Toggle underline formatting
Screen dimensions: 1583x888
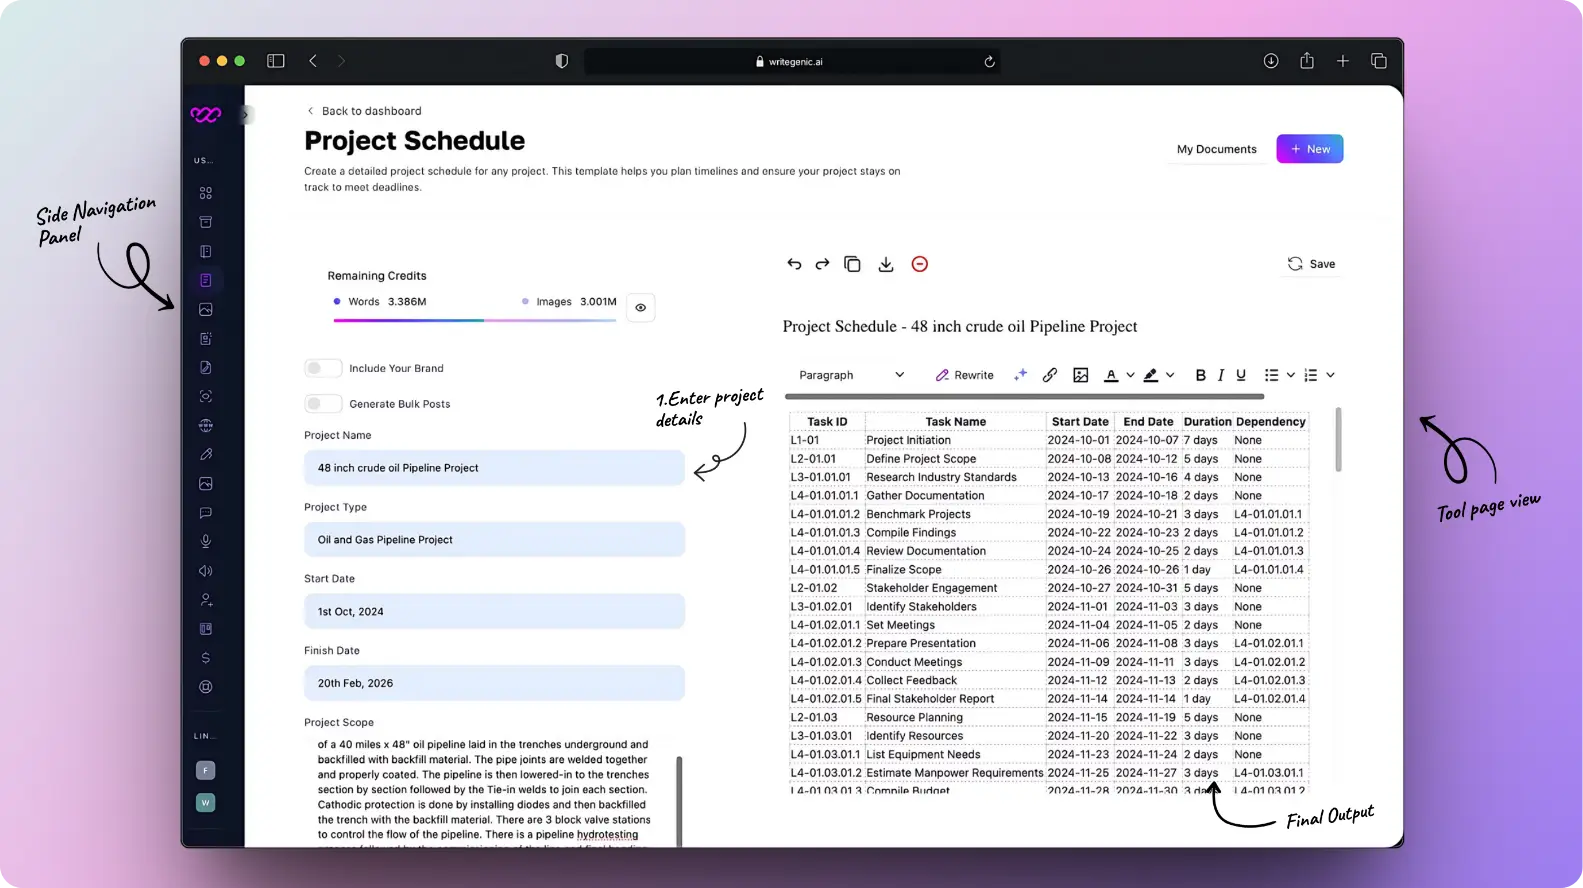click(1241, 375)
